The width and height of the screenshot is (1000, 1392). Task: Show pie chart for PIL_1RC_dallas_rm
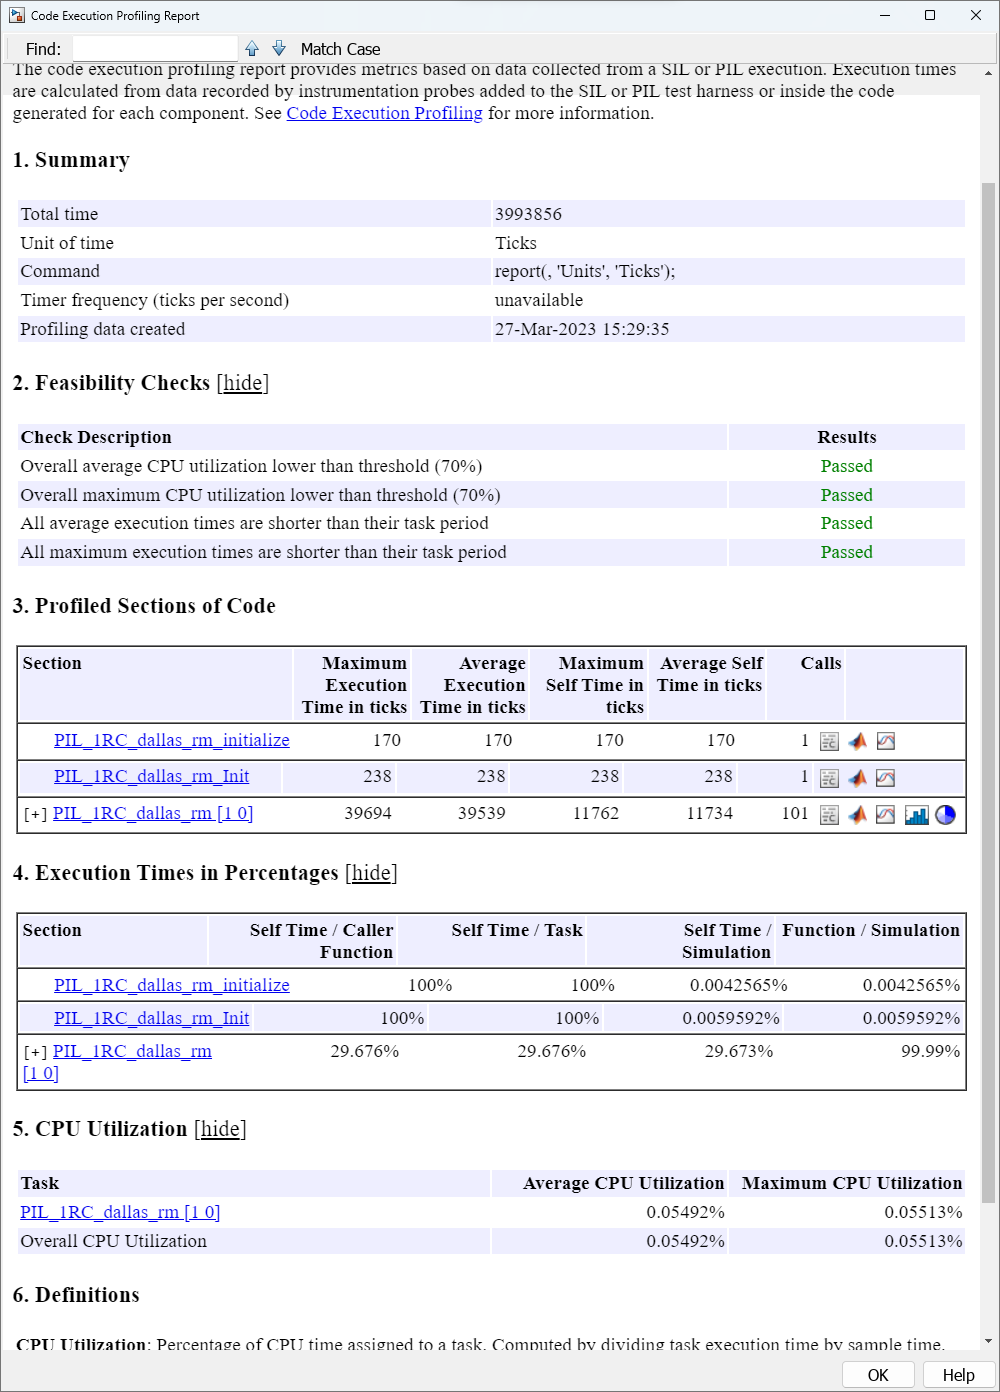(x=945, y=814)
